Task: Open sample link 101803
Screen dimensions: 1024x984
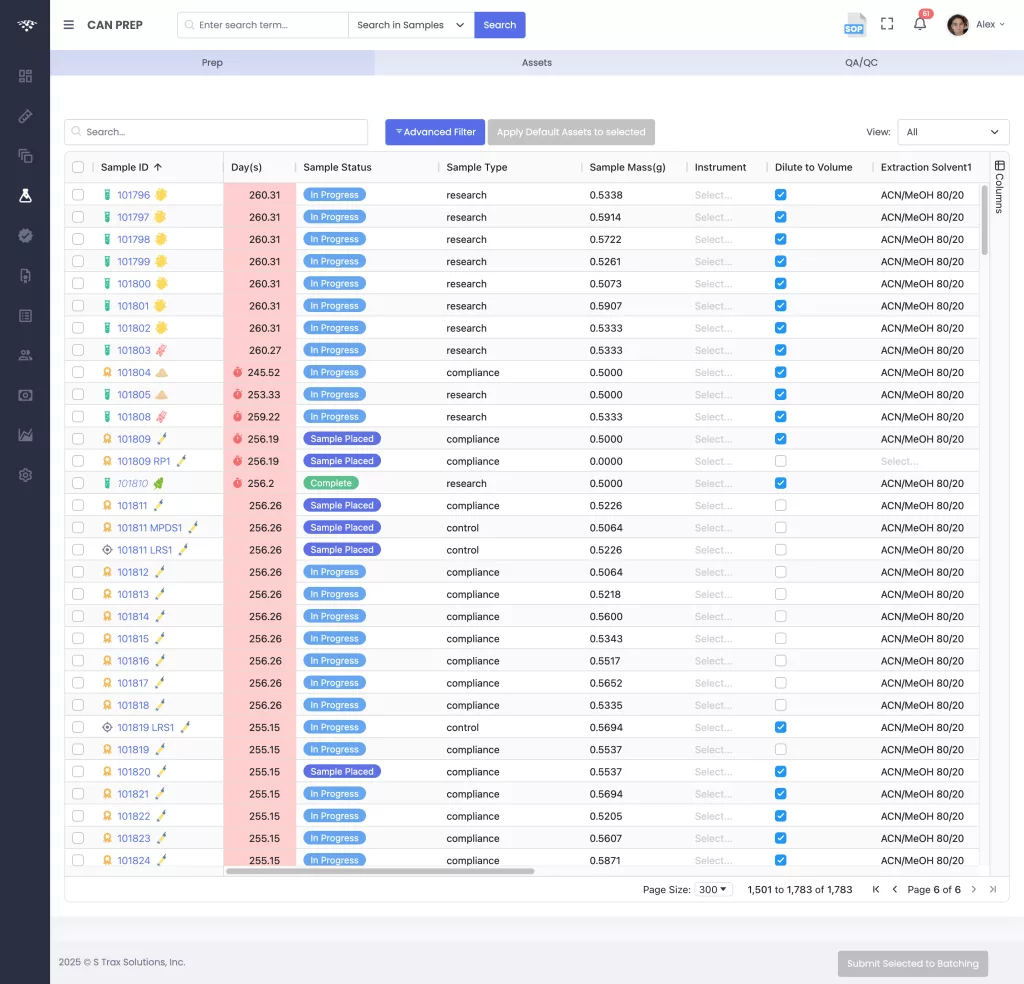Action: pyautogui.click(x=134, y=350)
